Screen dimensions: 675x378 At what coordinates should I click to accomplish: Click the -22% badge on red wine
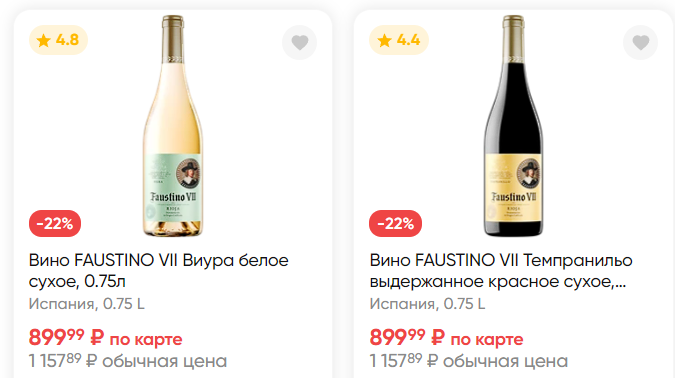click(396, 223)
